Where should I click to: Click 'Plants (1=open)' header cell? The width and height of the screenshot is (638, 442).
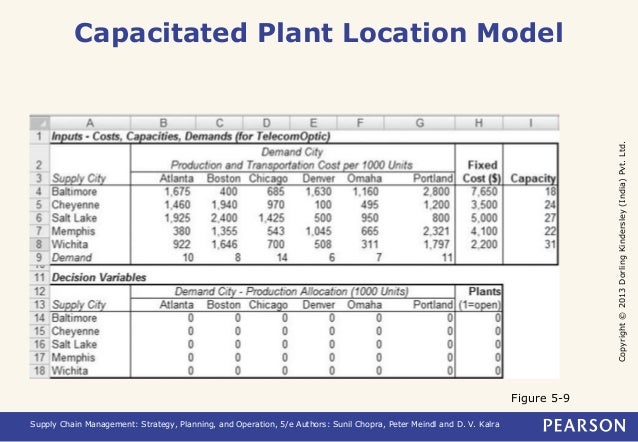(x=479, y=298)
